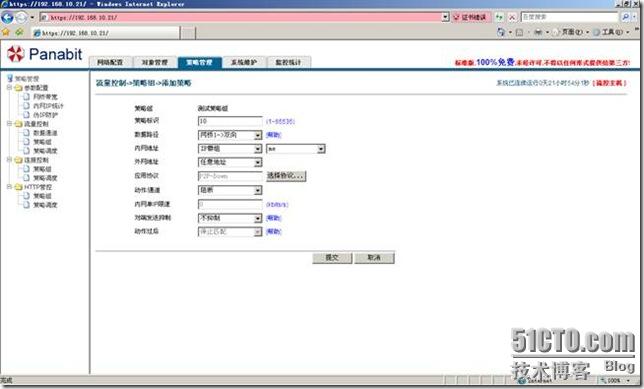Click the browser address bar

tap(241, 17)
